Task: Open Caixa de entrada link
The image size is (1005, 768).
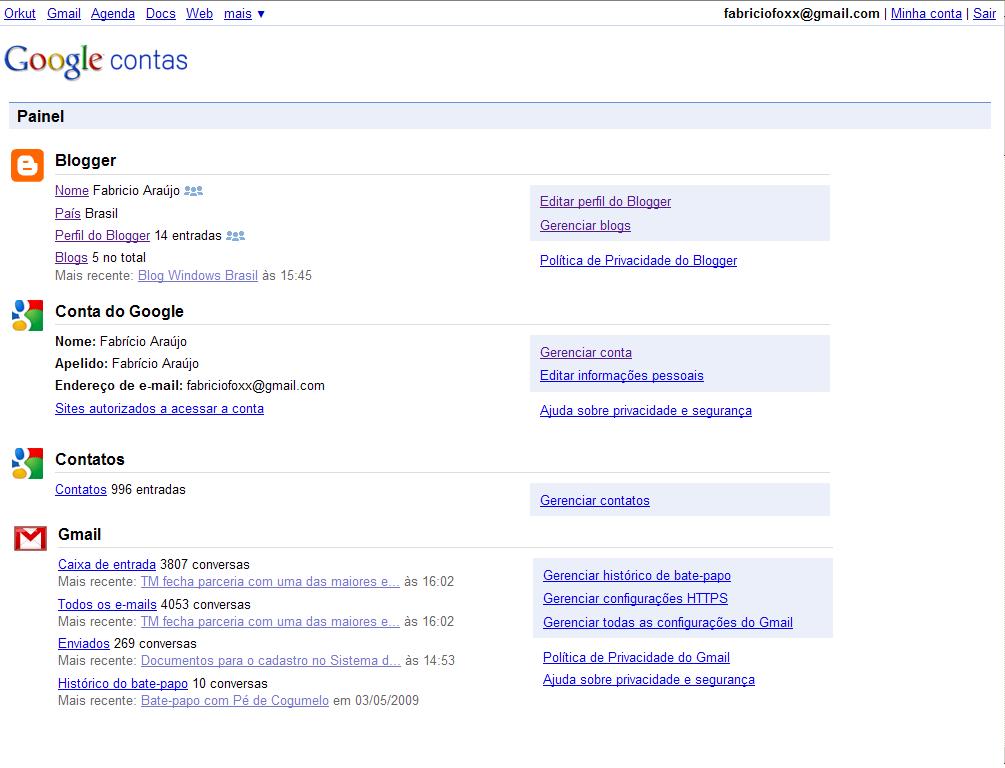Action: [x=107, y=565]
